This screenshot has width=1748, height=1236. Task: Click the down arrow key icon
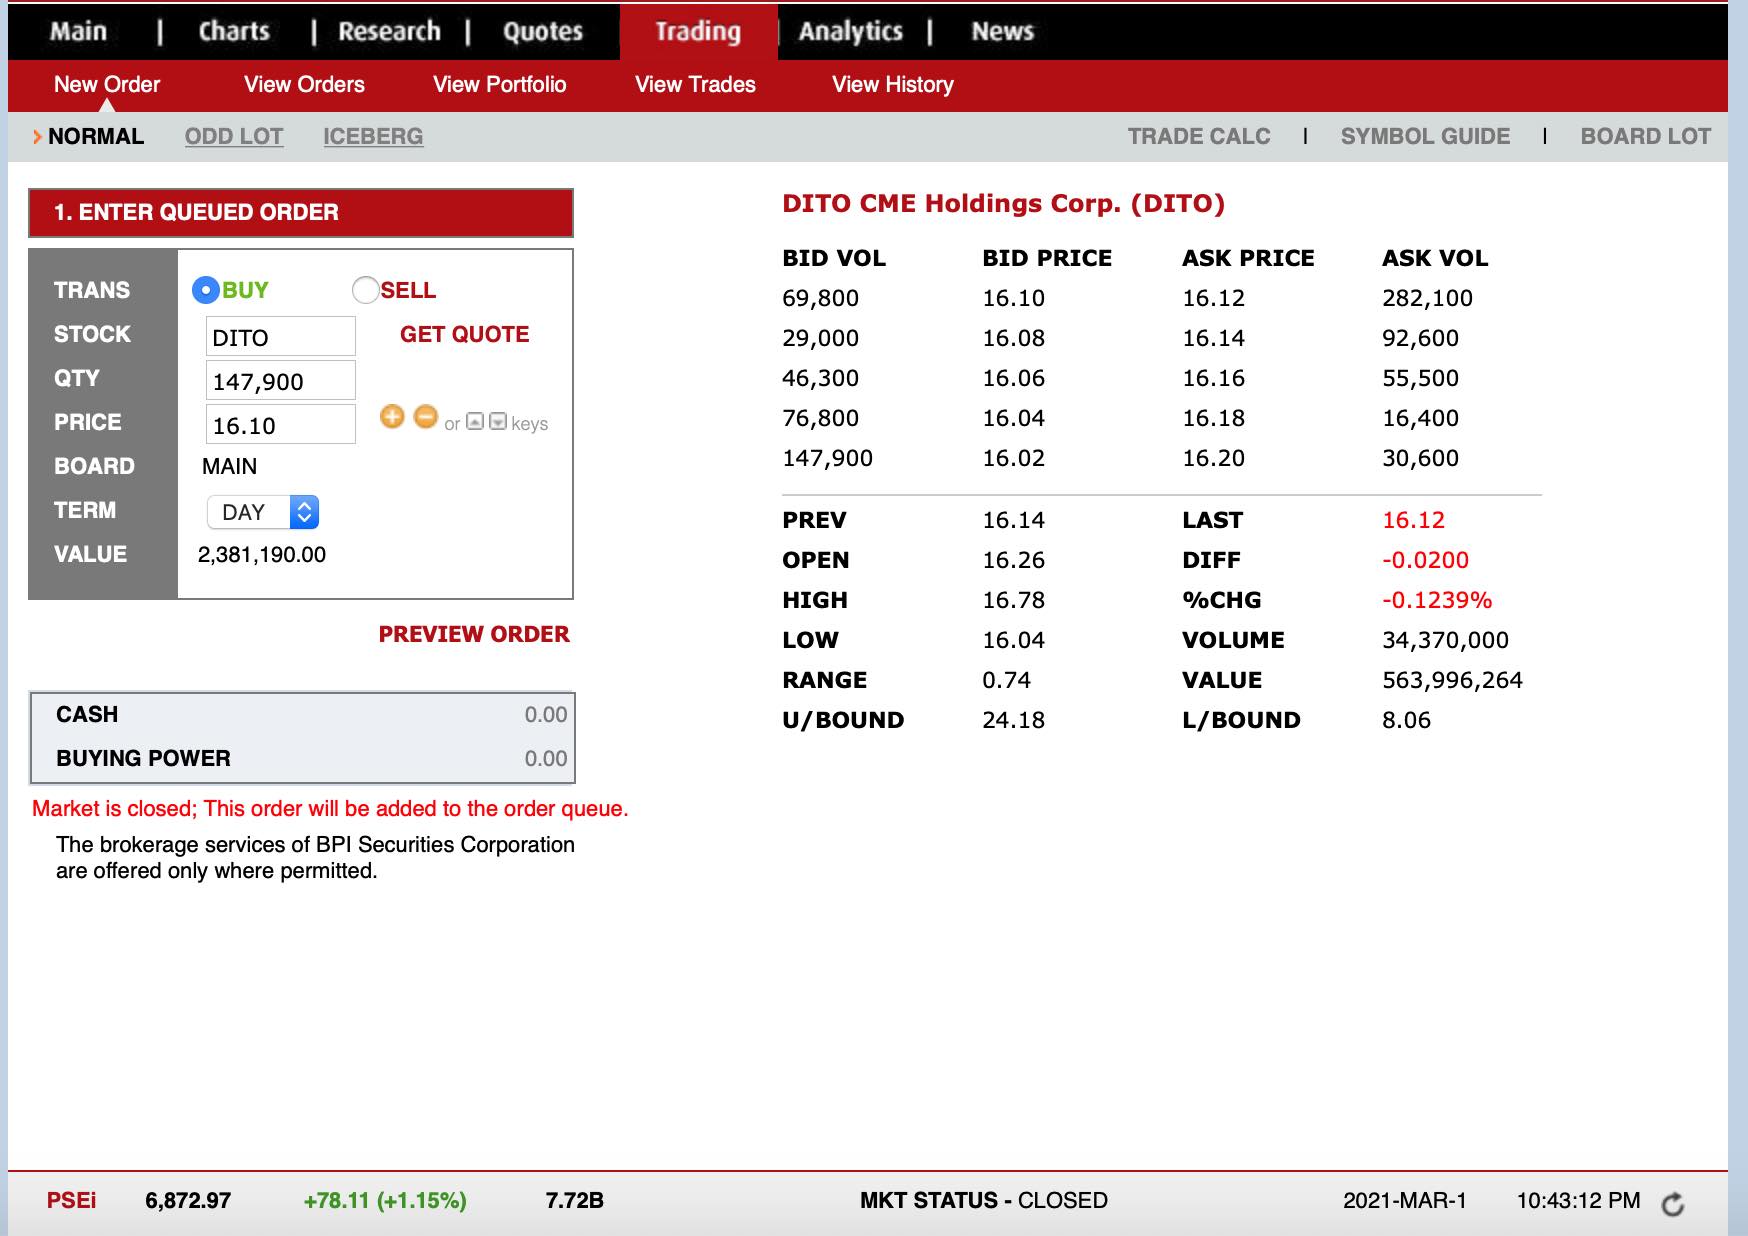click(x=498, y=422)
